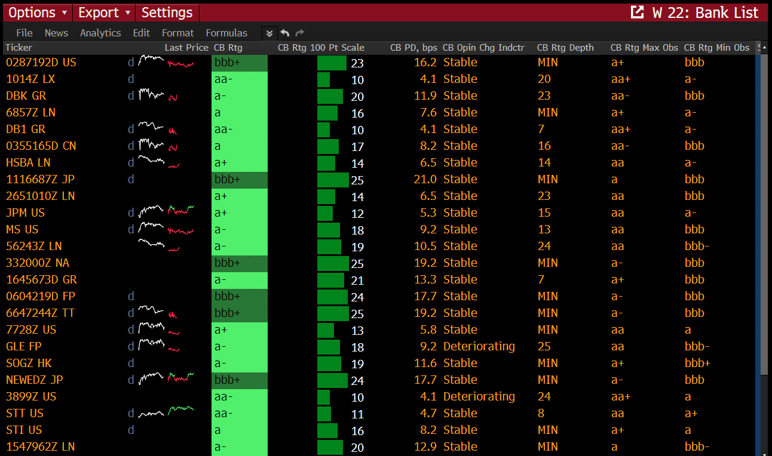Click the bbb+ rating cell for 1116687Z JP
This screenshot has height=456, width=772.
click(x=240, y=180)
